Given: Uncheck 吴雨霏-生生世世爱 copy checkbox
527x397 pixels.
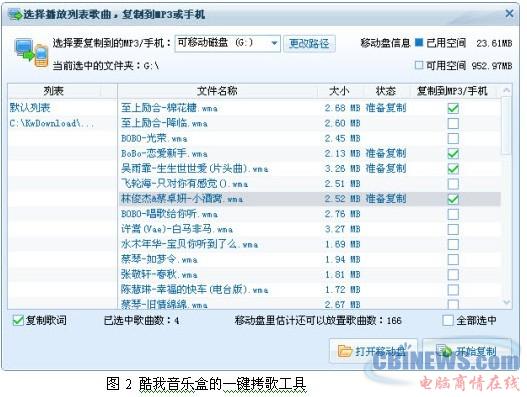Looking at the screenshot, I should click(x=453, y=169).
